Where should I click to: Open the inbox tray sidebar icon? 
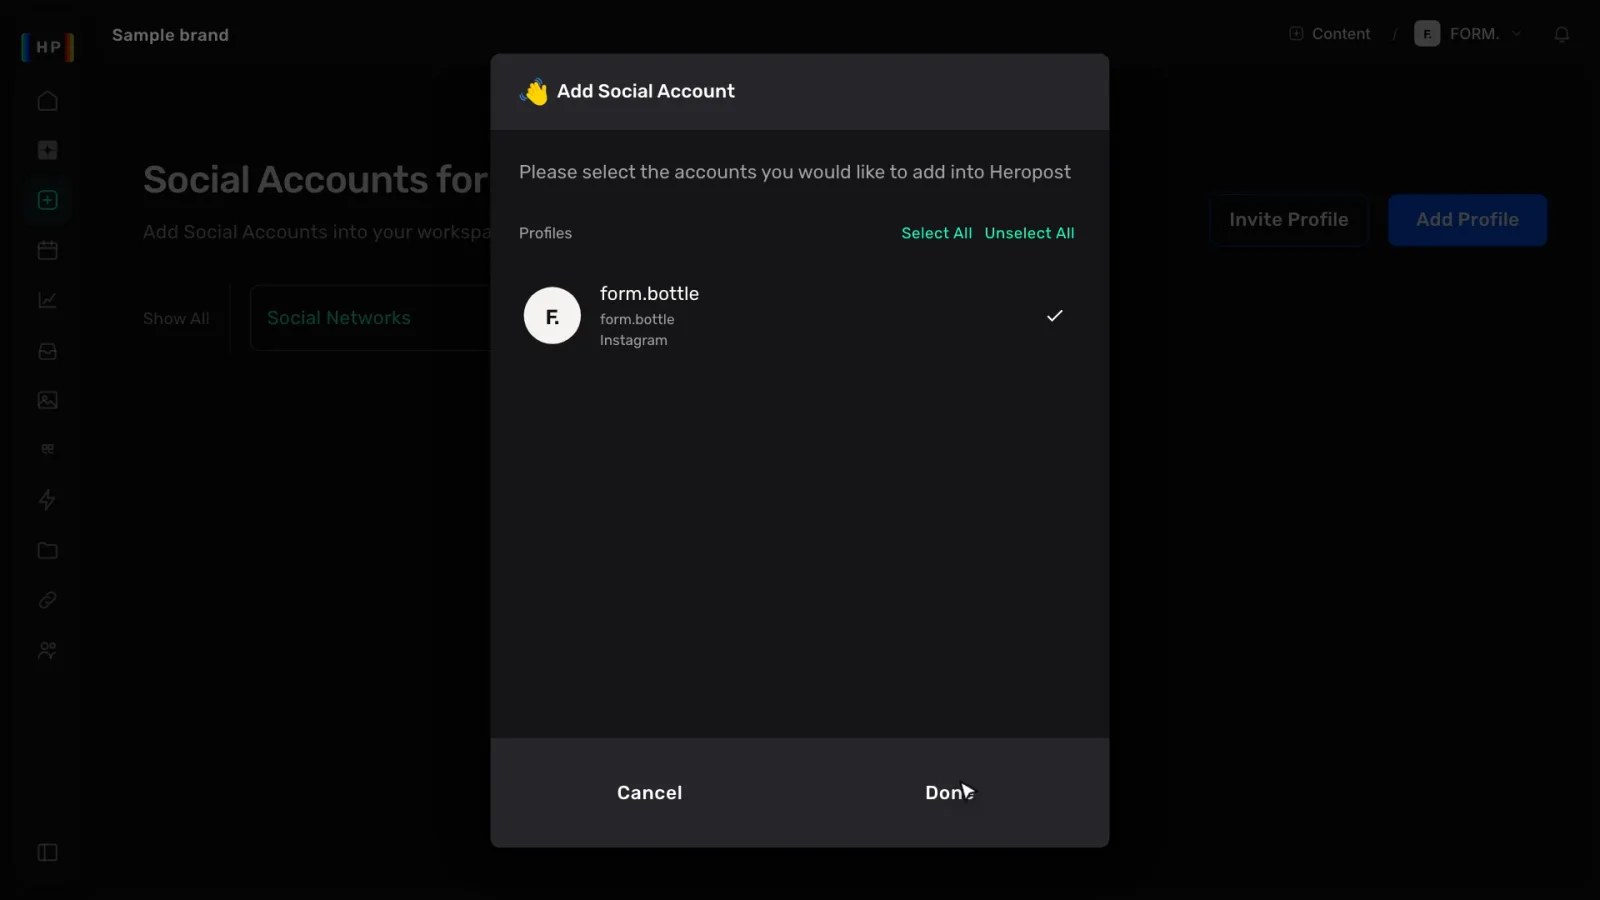pyautogui.click(x=47, y=351)
